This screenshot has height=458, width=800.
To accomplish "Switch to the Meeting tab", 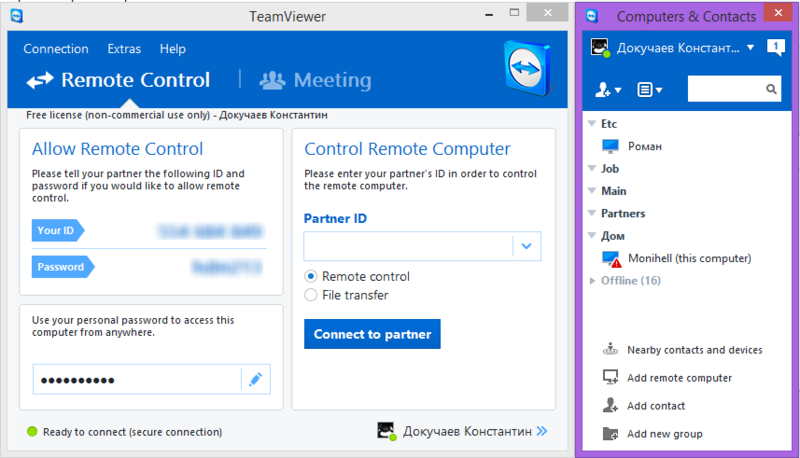I will (x=315, y=80).
